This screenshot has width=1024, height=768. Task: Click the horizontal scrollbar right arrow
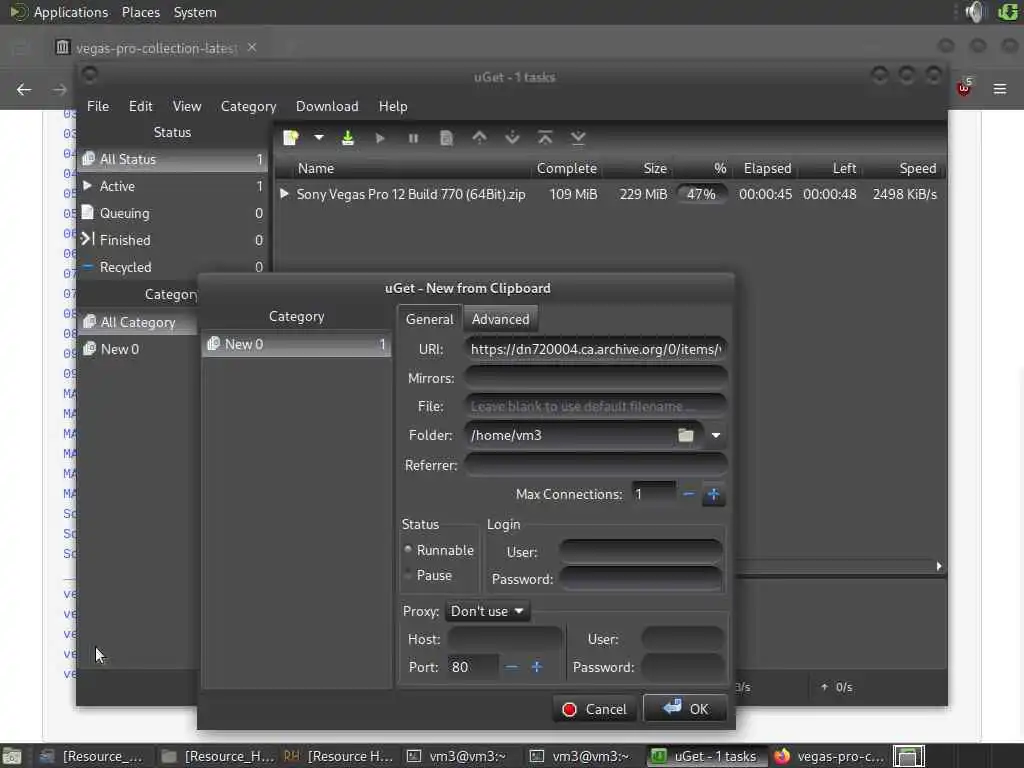pyautogui.click(x=938, y=566)
